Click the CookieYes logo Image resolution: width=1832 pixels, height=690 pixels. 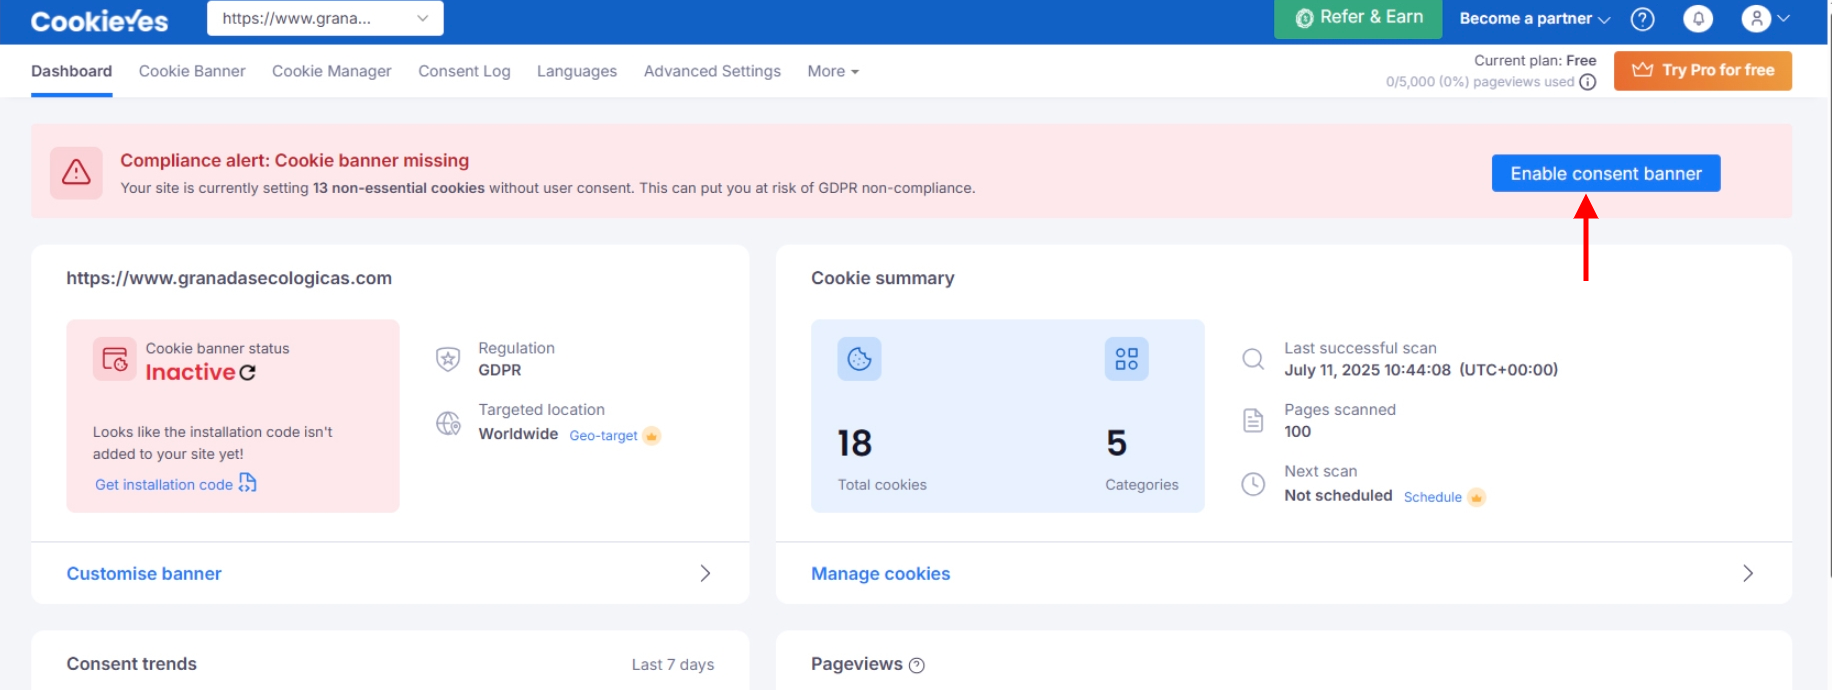[x=99, y=20]
